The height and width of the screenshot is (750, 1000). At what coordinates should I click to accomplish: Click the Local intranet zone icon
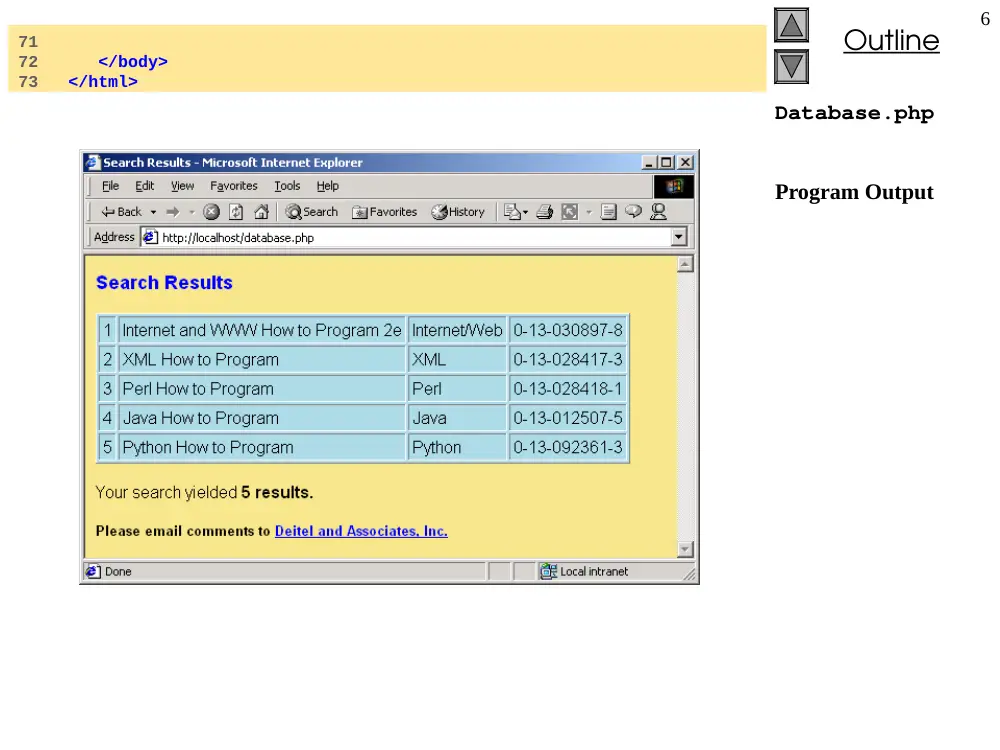[x=548, y=571]
